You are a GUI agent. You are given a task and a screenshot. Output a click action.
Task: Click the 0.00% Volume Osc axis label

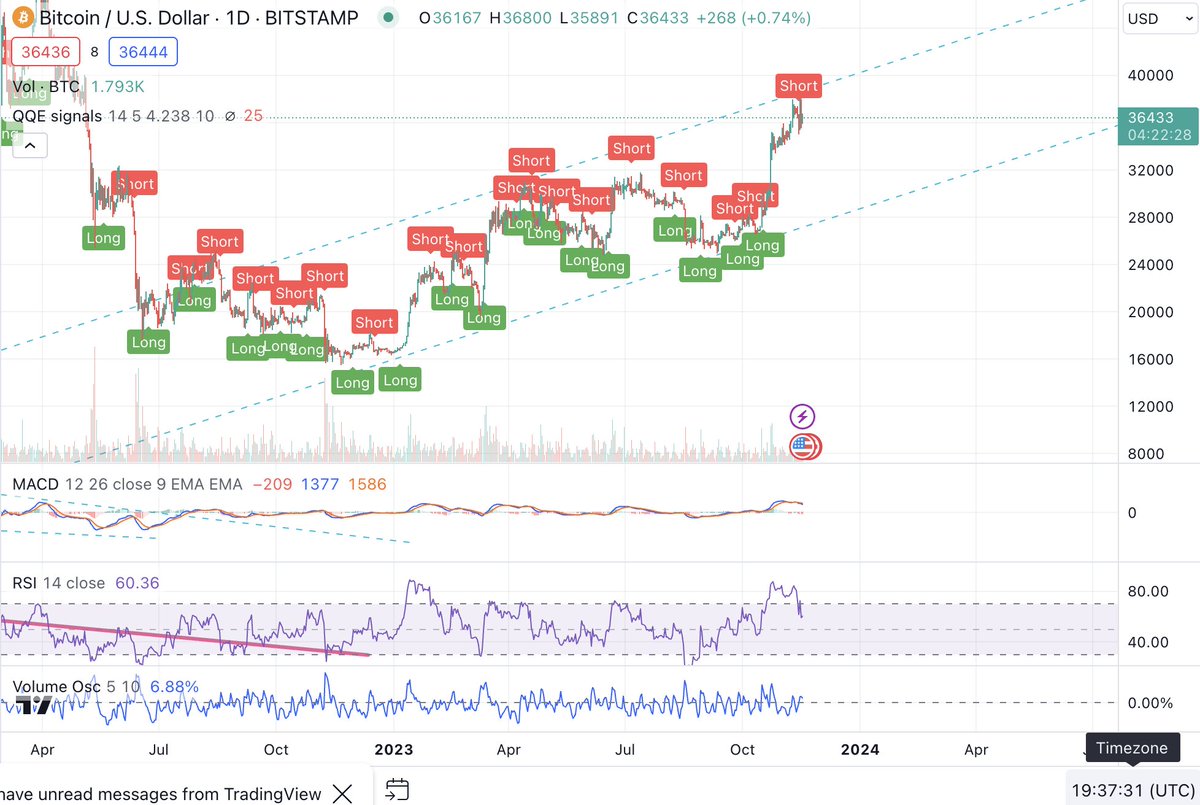tap(1150, 703)
